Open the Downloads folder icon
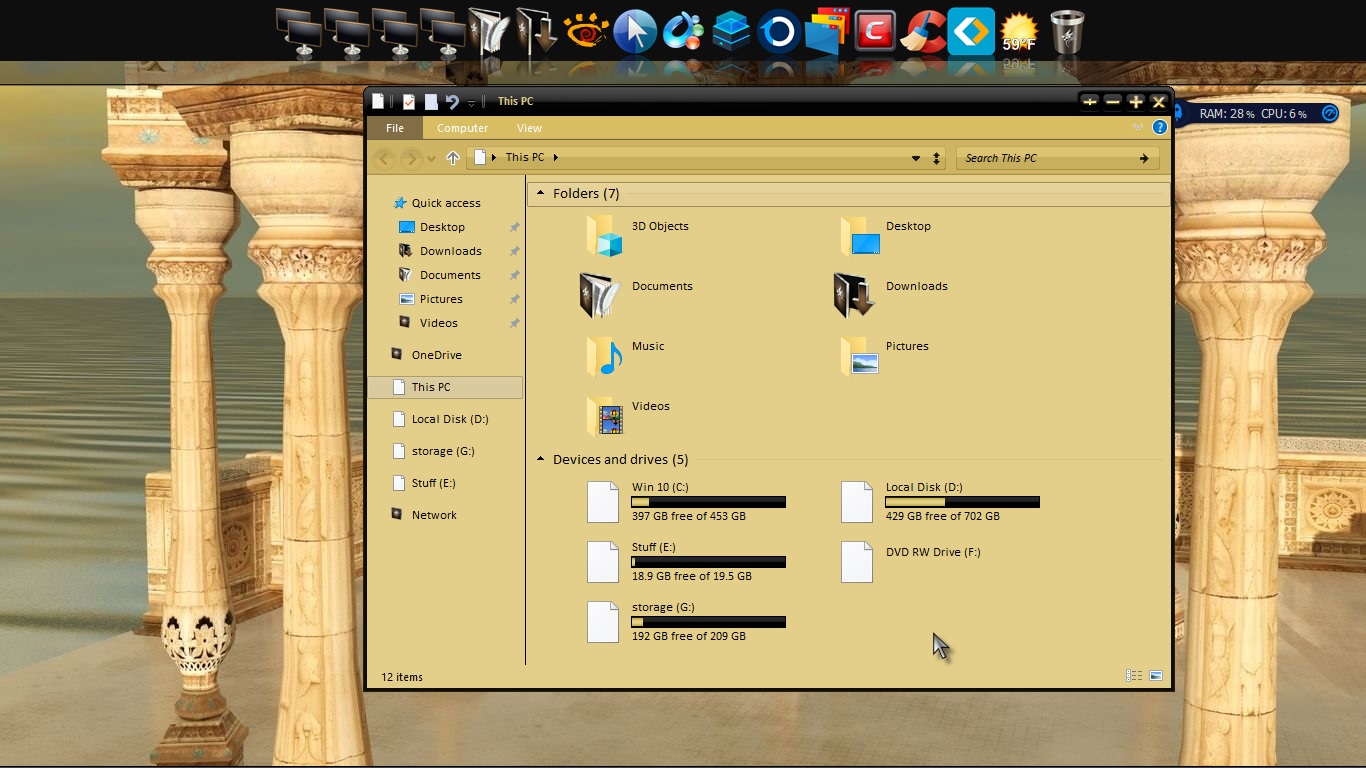 [x=852, y=294]
